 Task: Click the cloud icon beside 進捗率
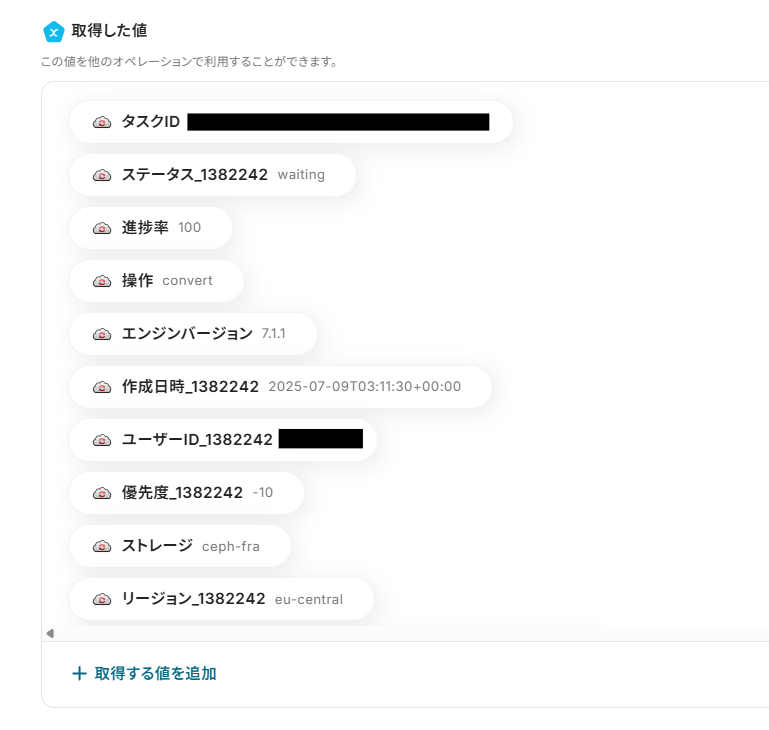pos(102,228)
